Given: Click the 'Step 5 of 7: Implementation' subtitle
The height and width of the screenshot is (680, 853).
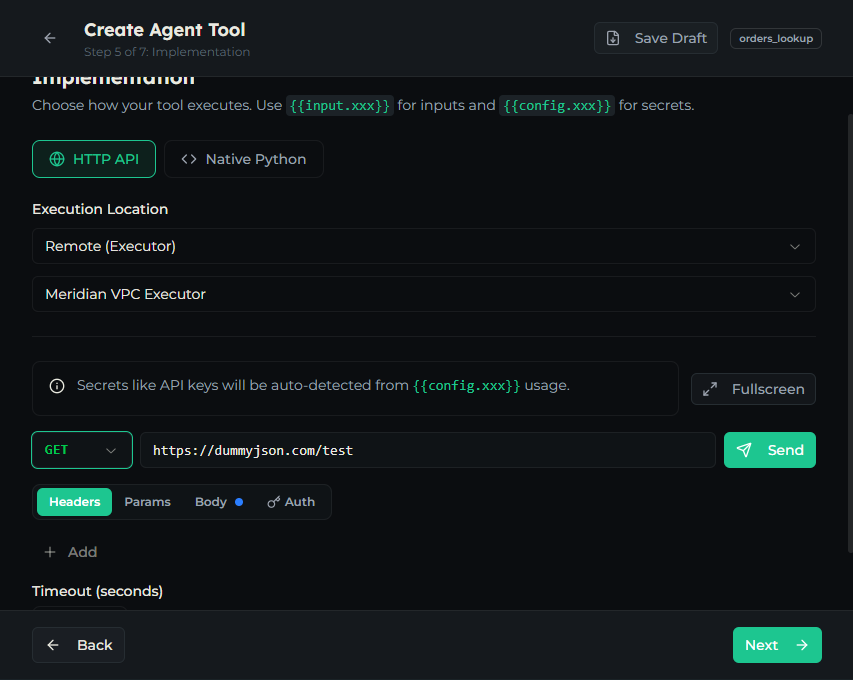Looking at the screenshot, I should (167, 52).
